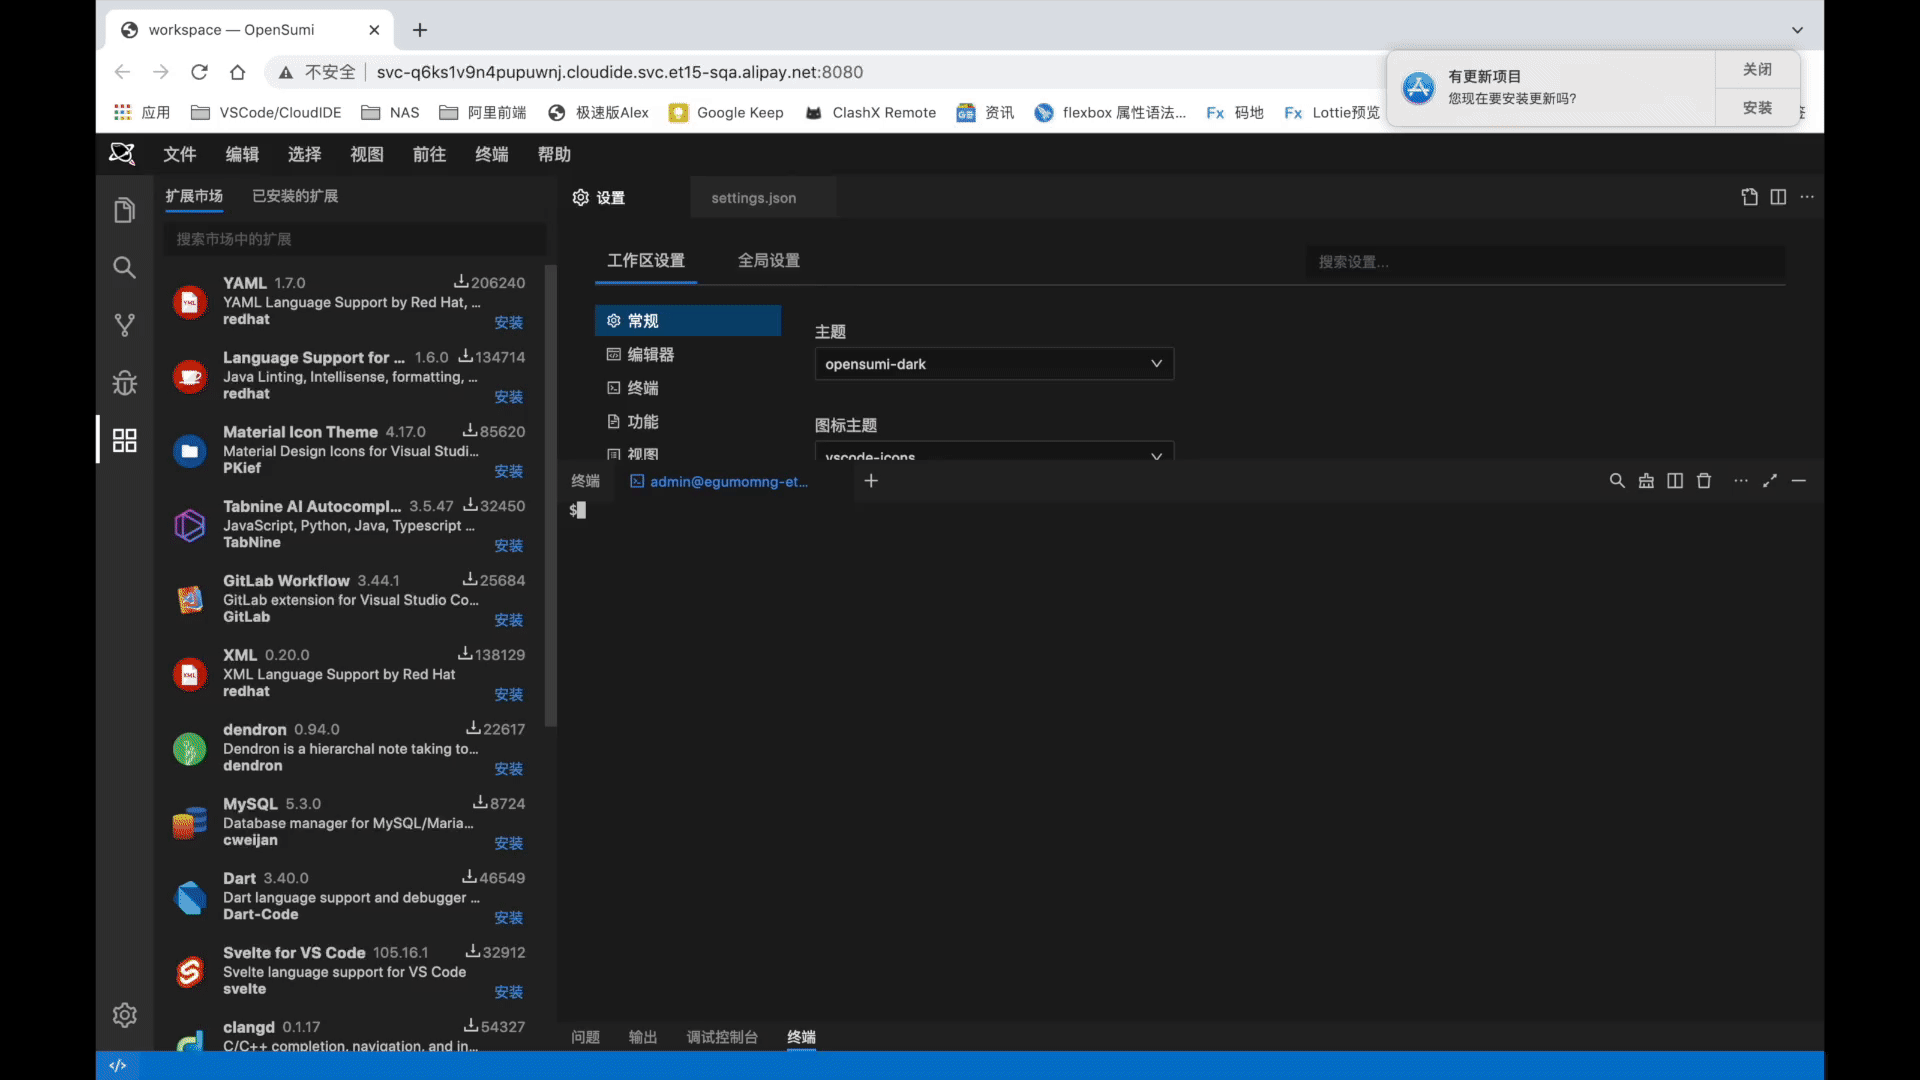Select the 功能 settings category

688,422
